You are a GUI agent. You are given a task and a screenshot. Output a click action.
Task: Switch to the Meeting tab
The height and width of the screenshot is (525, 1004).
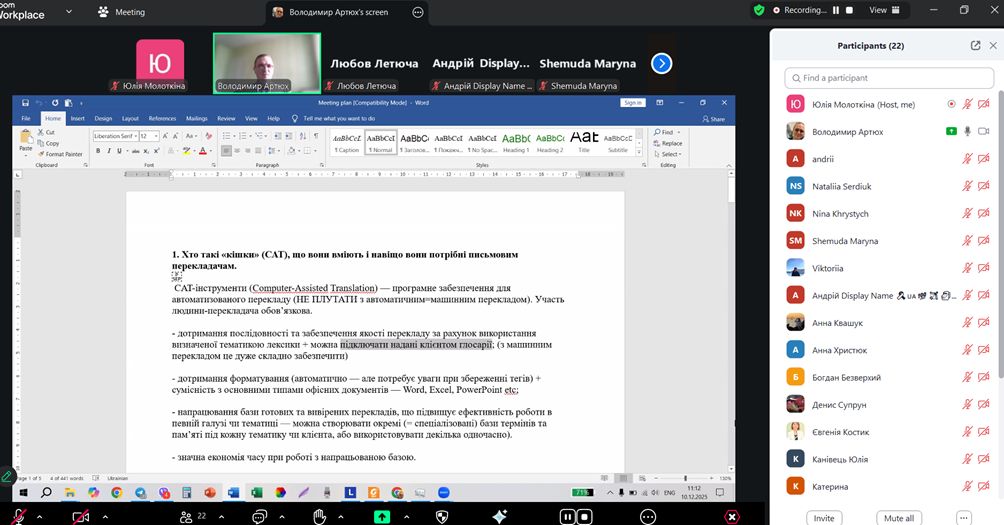[x=121, y=12]
